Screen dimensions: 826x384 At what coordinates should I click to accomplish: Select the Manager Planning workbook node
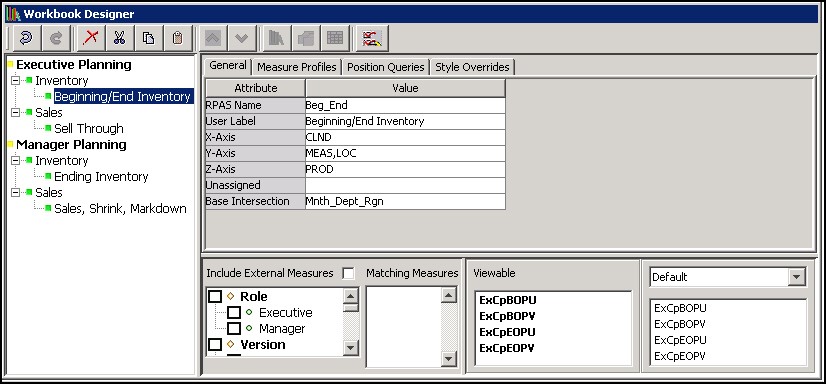click(x=71, y=145)
